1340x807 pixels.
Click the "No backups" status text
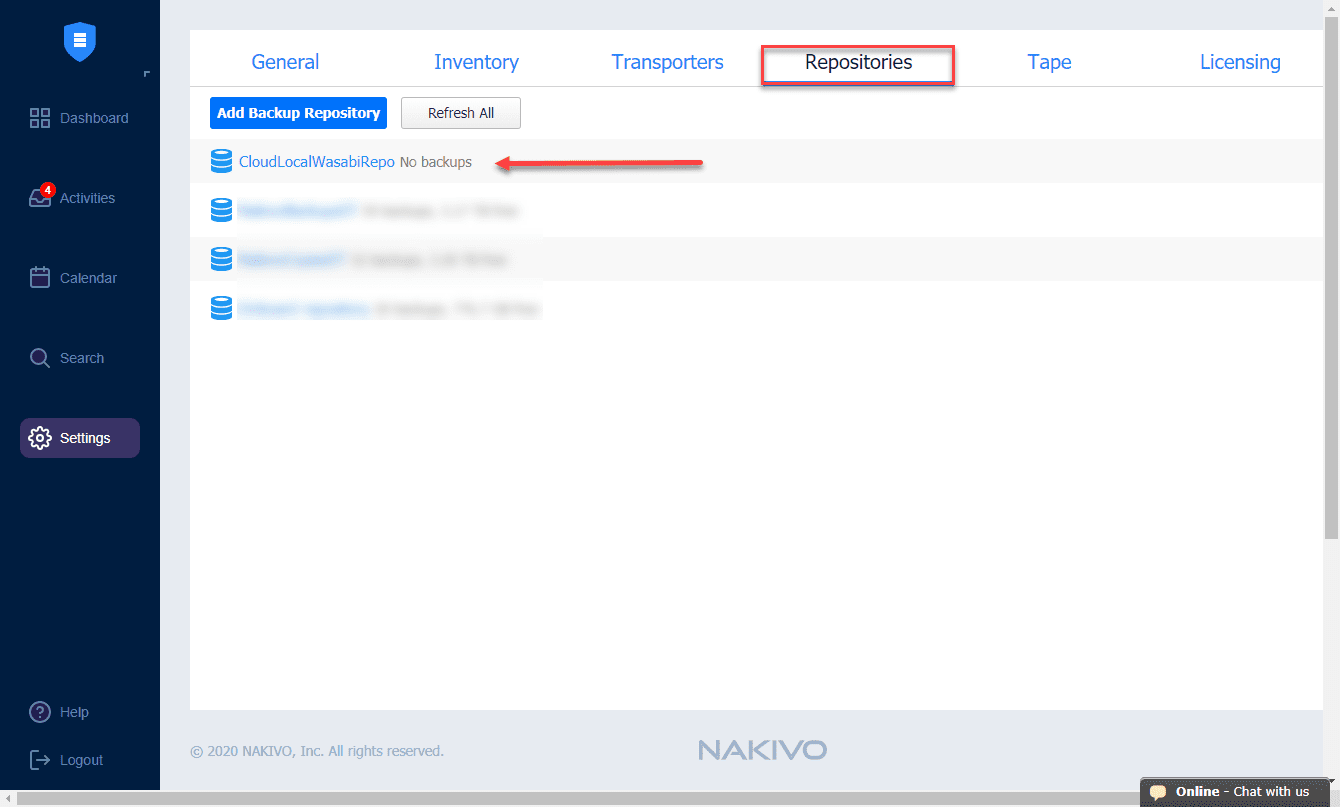436,162
